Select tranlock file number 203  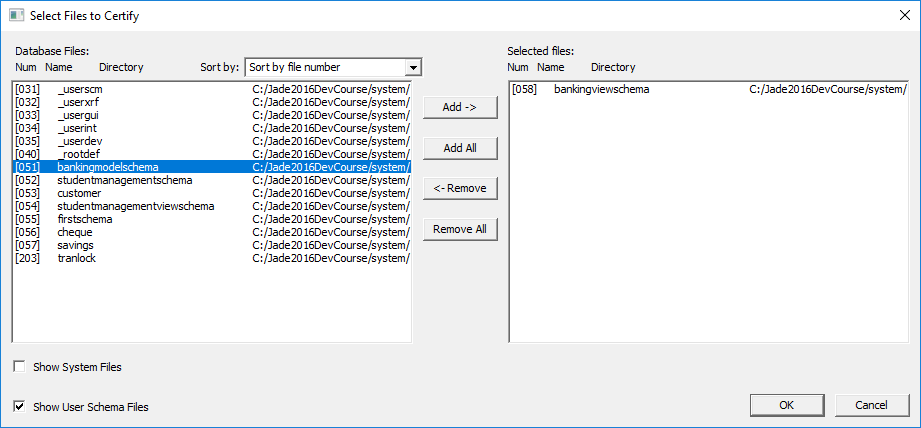(76, 258)
